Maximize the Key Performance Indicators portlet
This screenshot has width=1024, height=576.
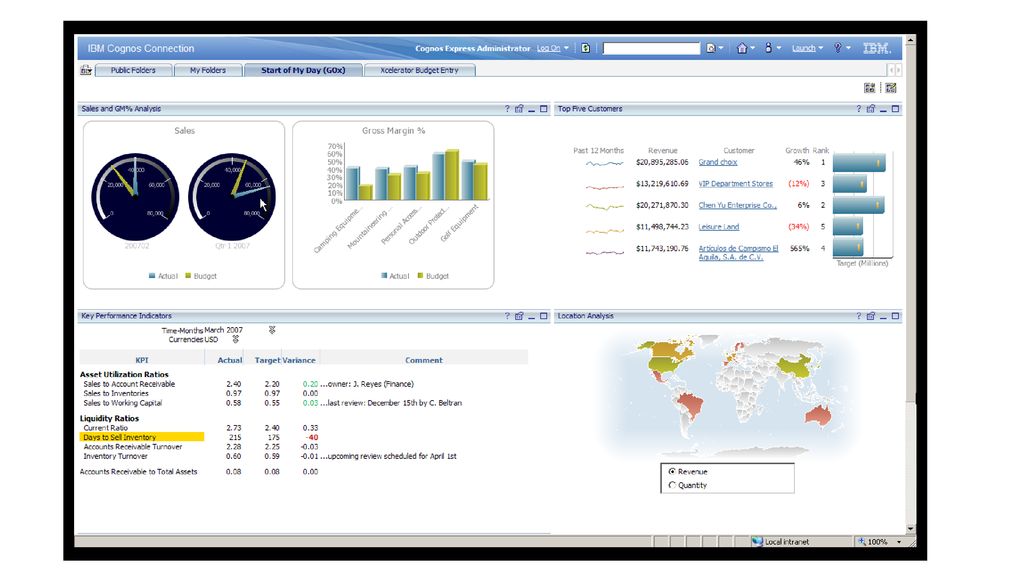pos(543,316)
